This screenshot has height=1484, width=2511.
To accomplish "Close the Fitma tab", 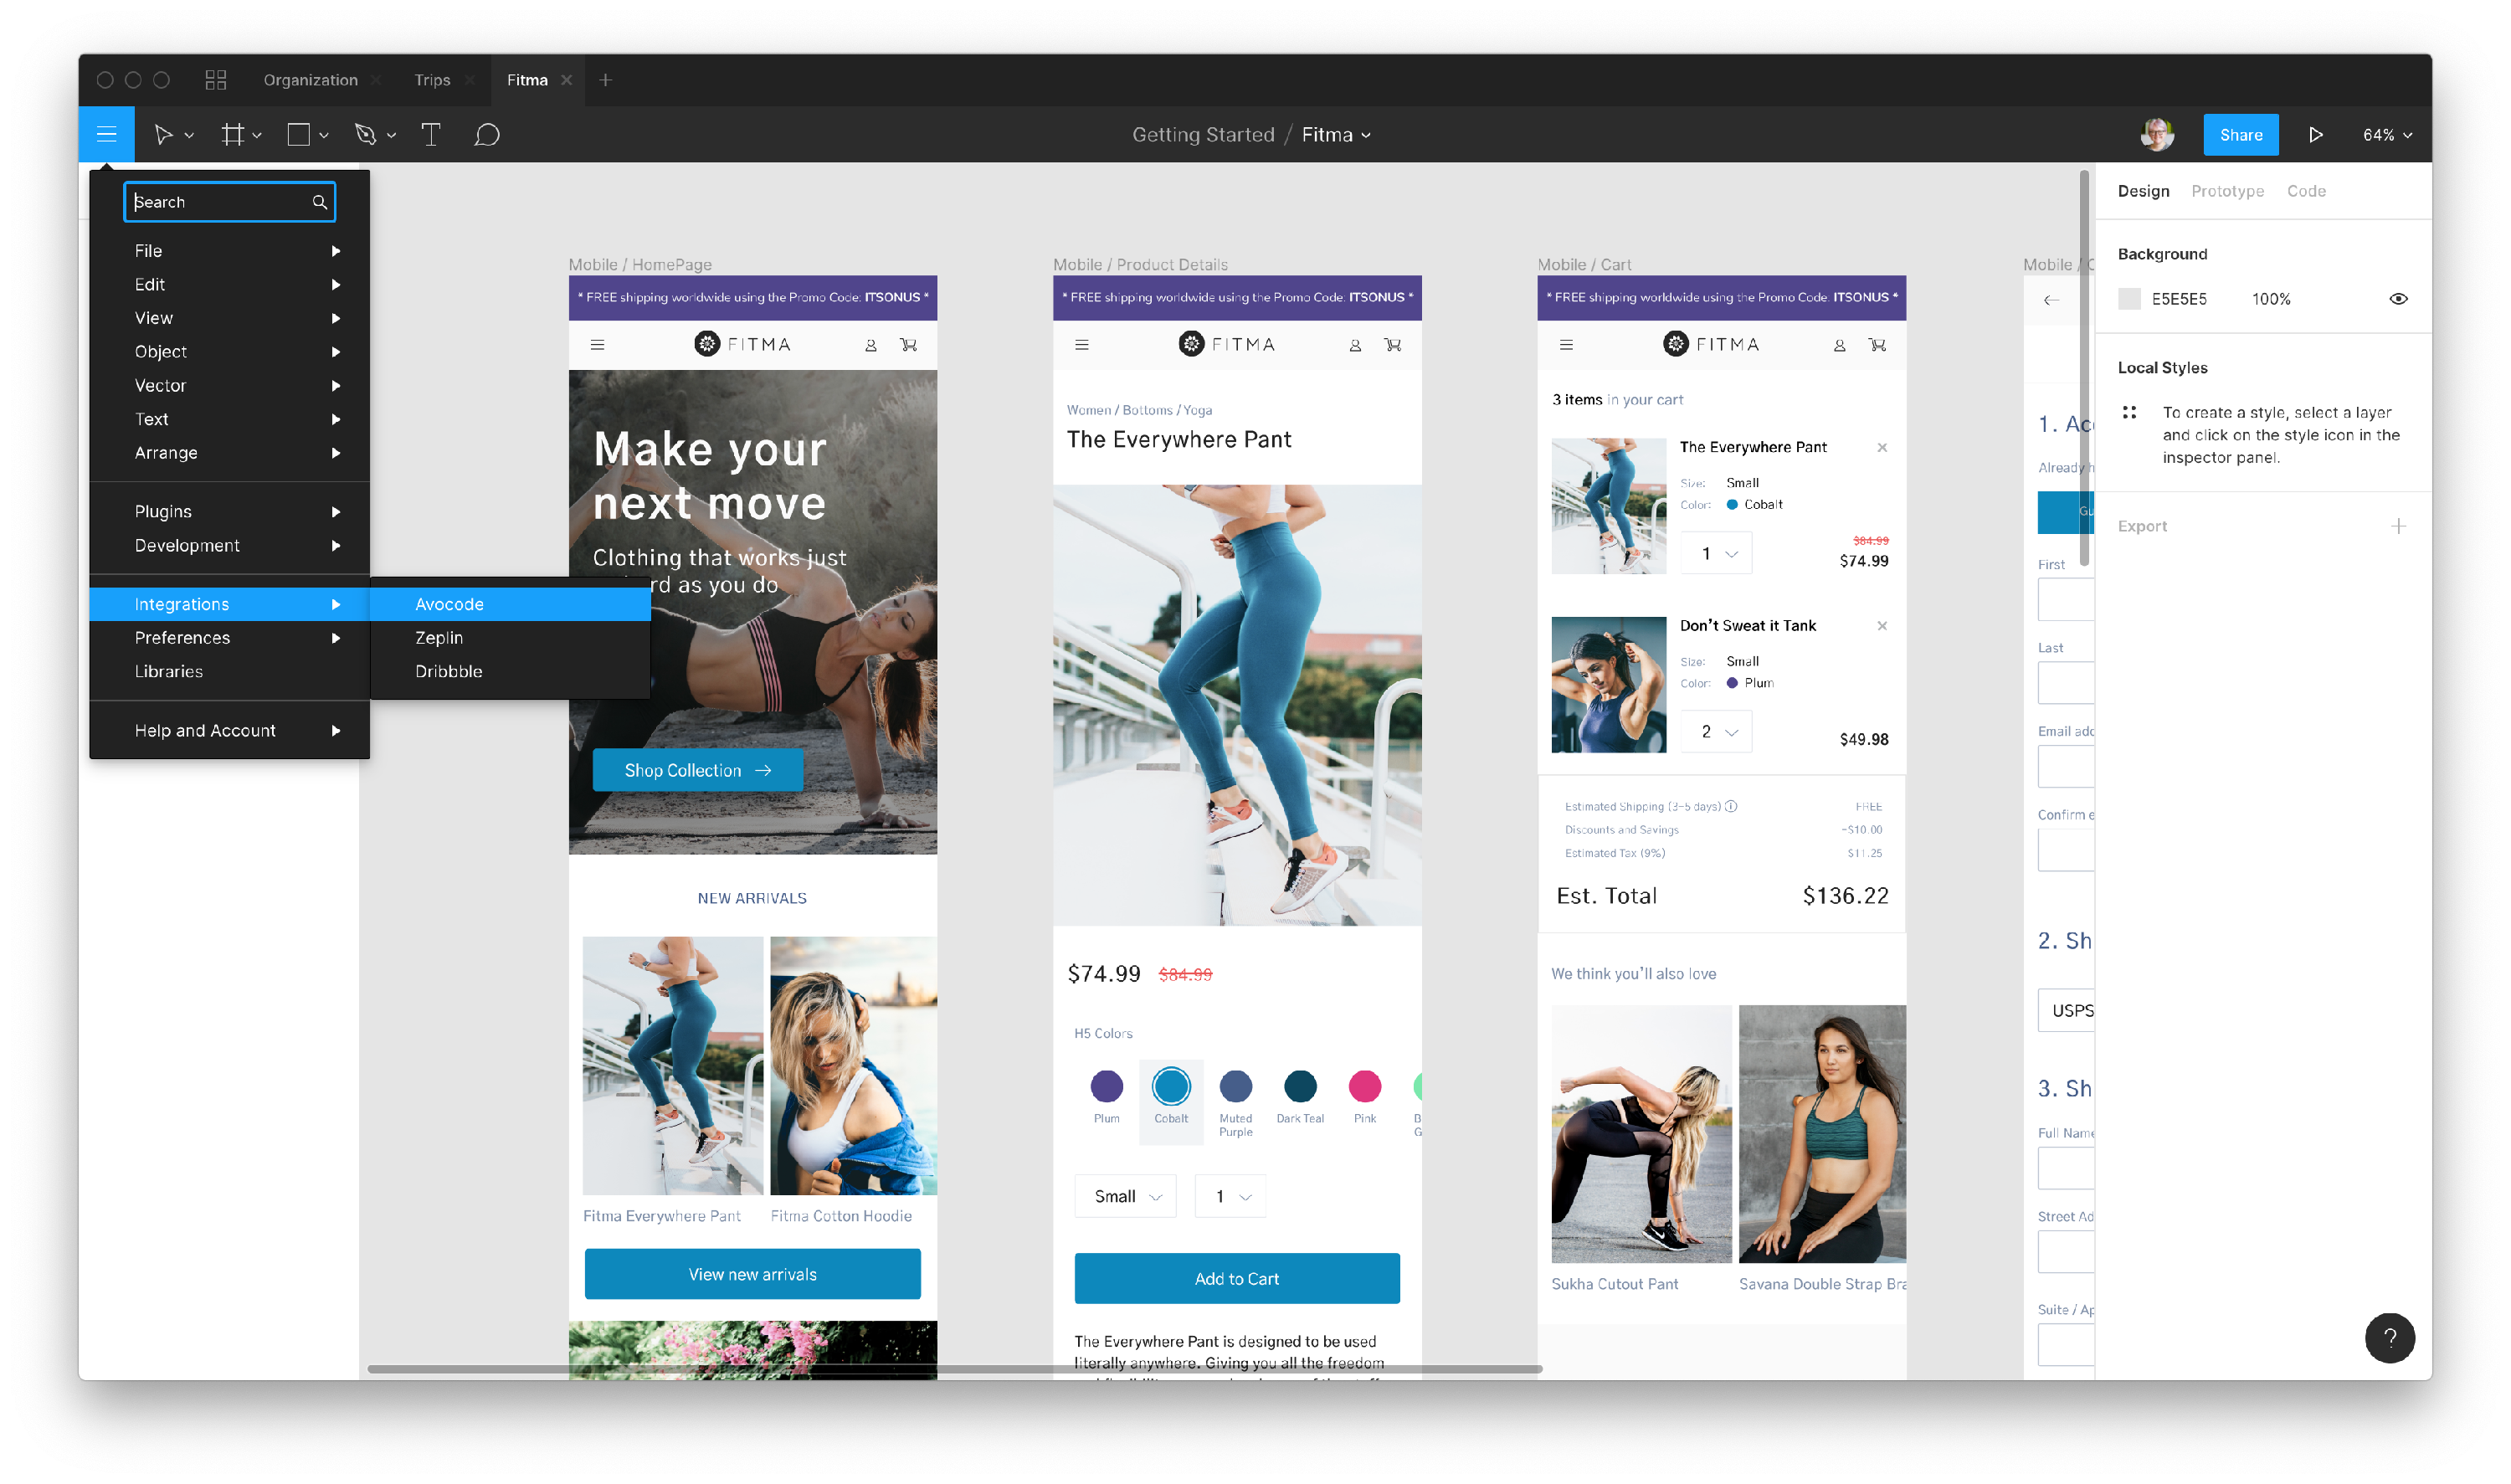I will point(566,79).
